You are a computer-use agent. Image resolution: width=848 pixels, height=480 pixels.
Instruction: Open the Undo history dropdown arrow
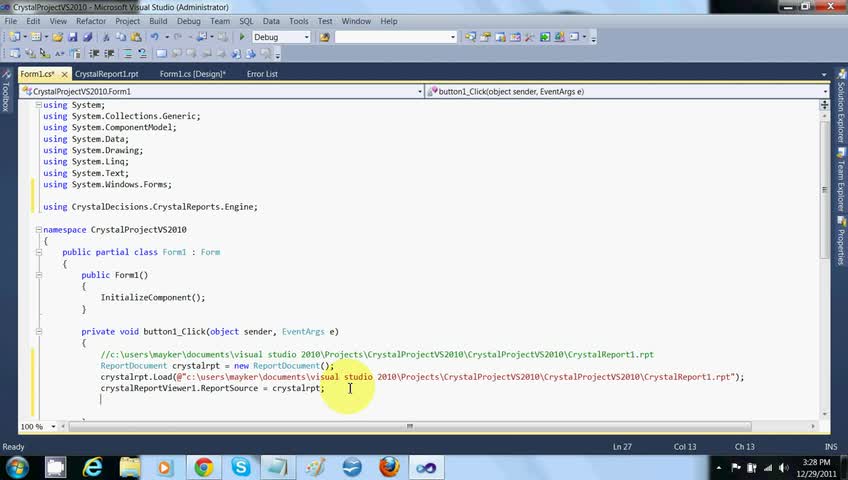[167, 37]
